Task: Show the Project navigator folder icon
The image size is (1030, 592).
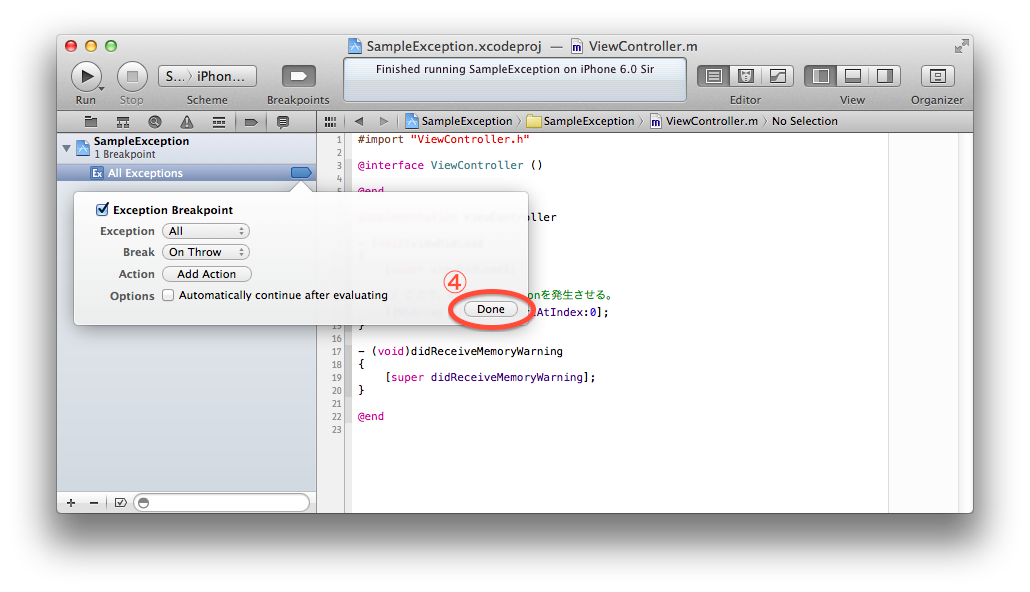Action: pyautogui.click(x=91, y=122)
